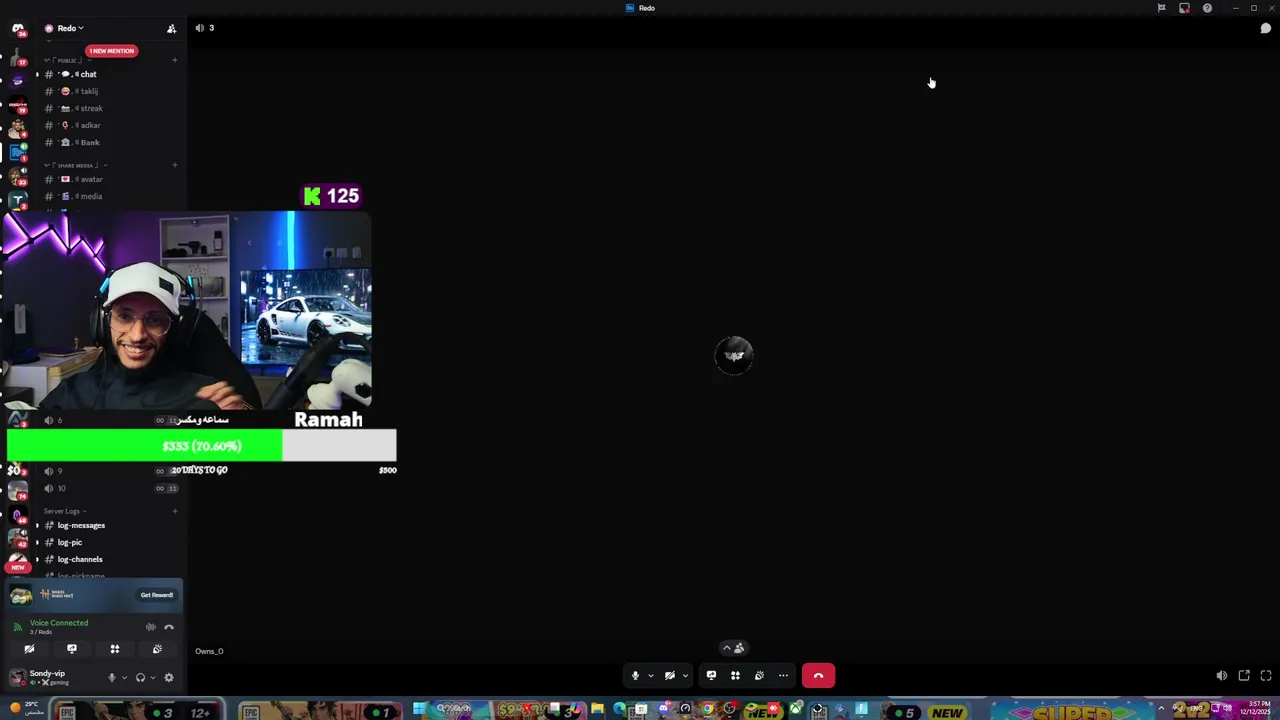Collapse the PUBLIC channel category
The width and height of the screenshot is (1280, 720).
click(68, 60)
